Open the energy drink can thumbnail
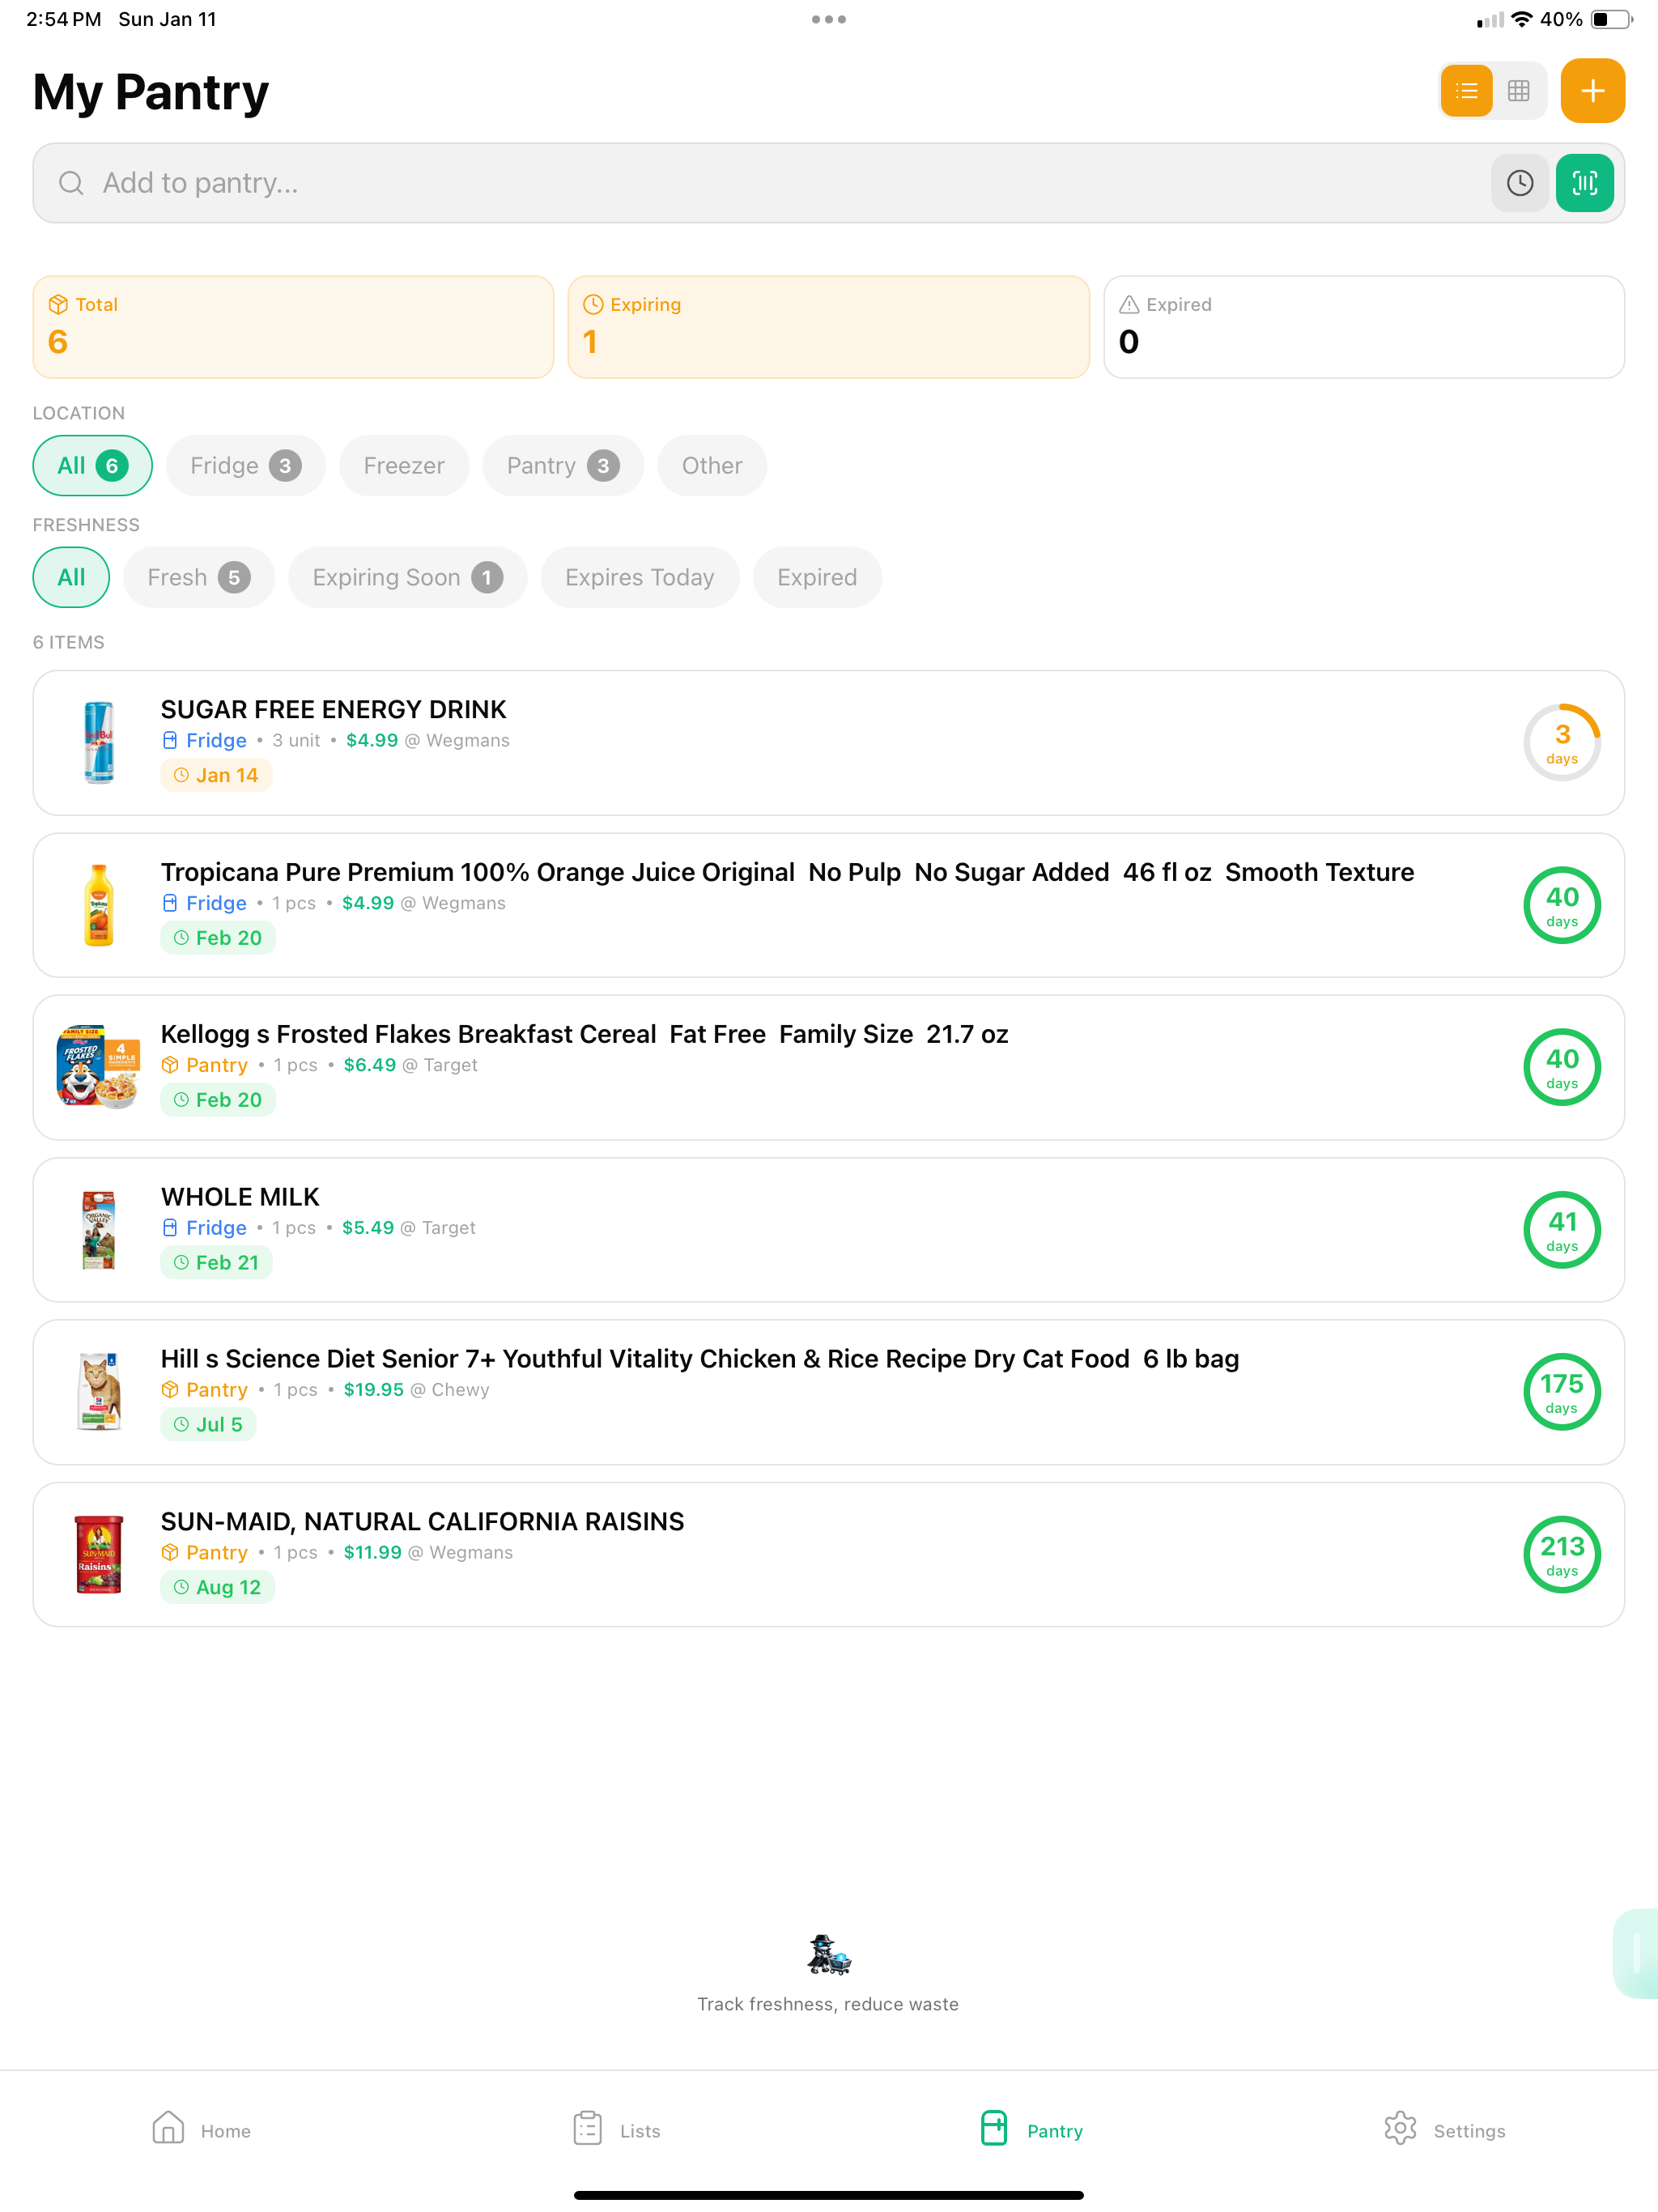The height and width of the screenshot is (2212, 1658). pos(98,743)
